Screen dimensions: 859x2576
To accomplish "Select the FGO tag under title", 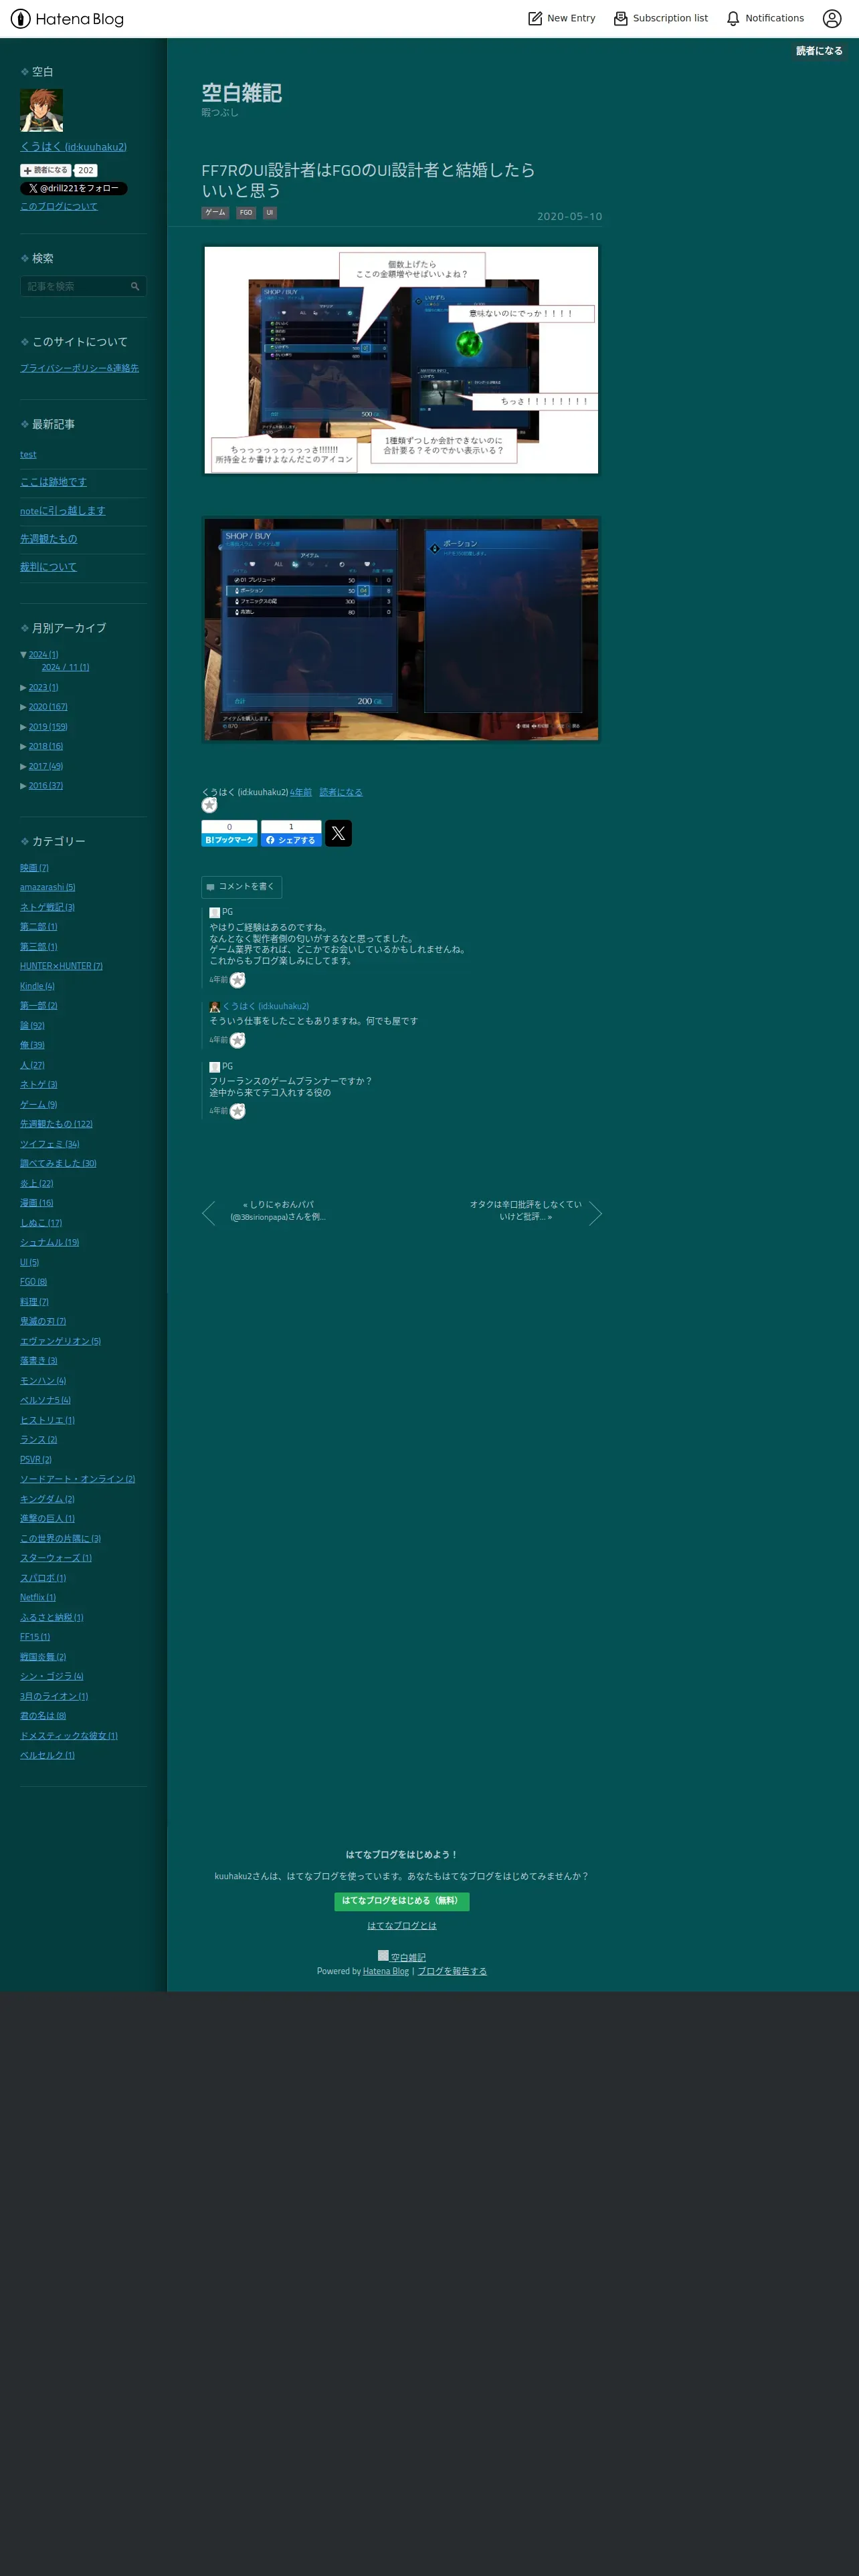I will (x=246, y=213).
